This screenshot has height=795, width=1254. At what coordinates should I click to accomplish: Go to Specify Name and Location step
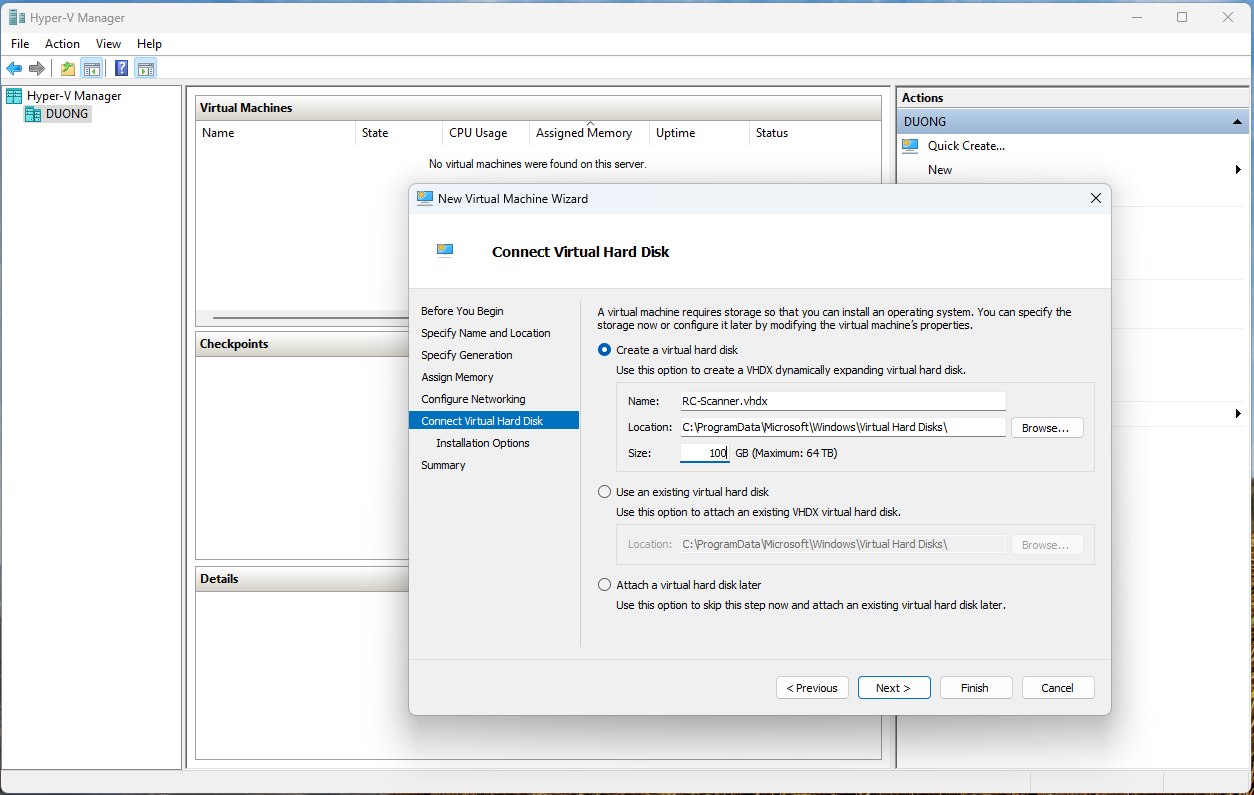click(x=486, y=333)
